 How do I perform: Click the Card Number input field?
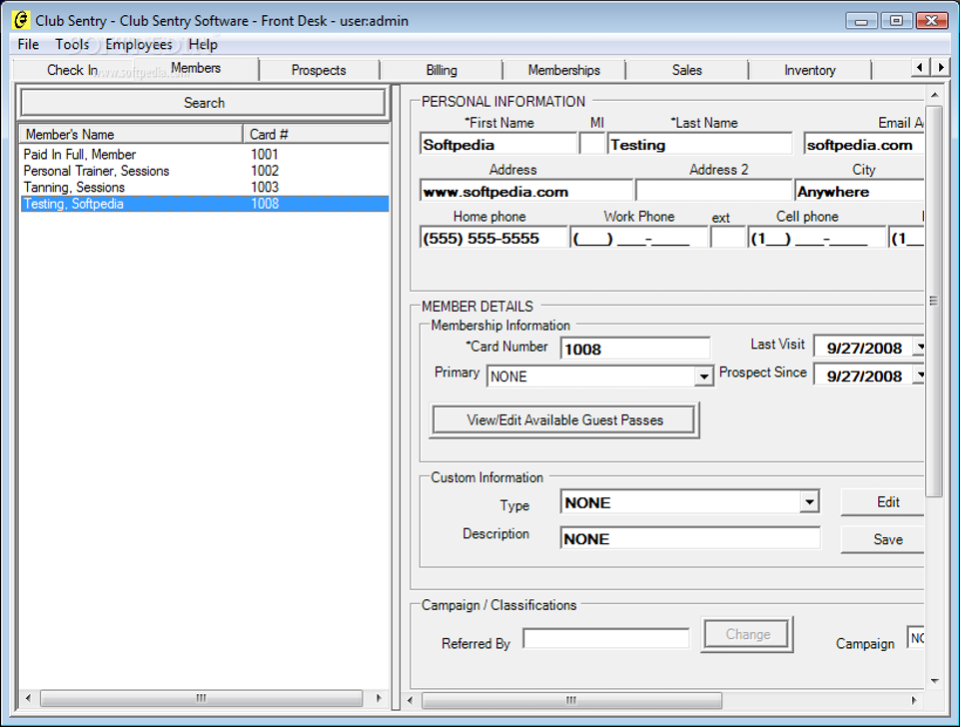pos(635,348)
